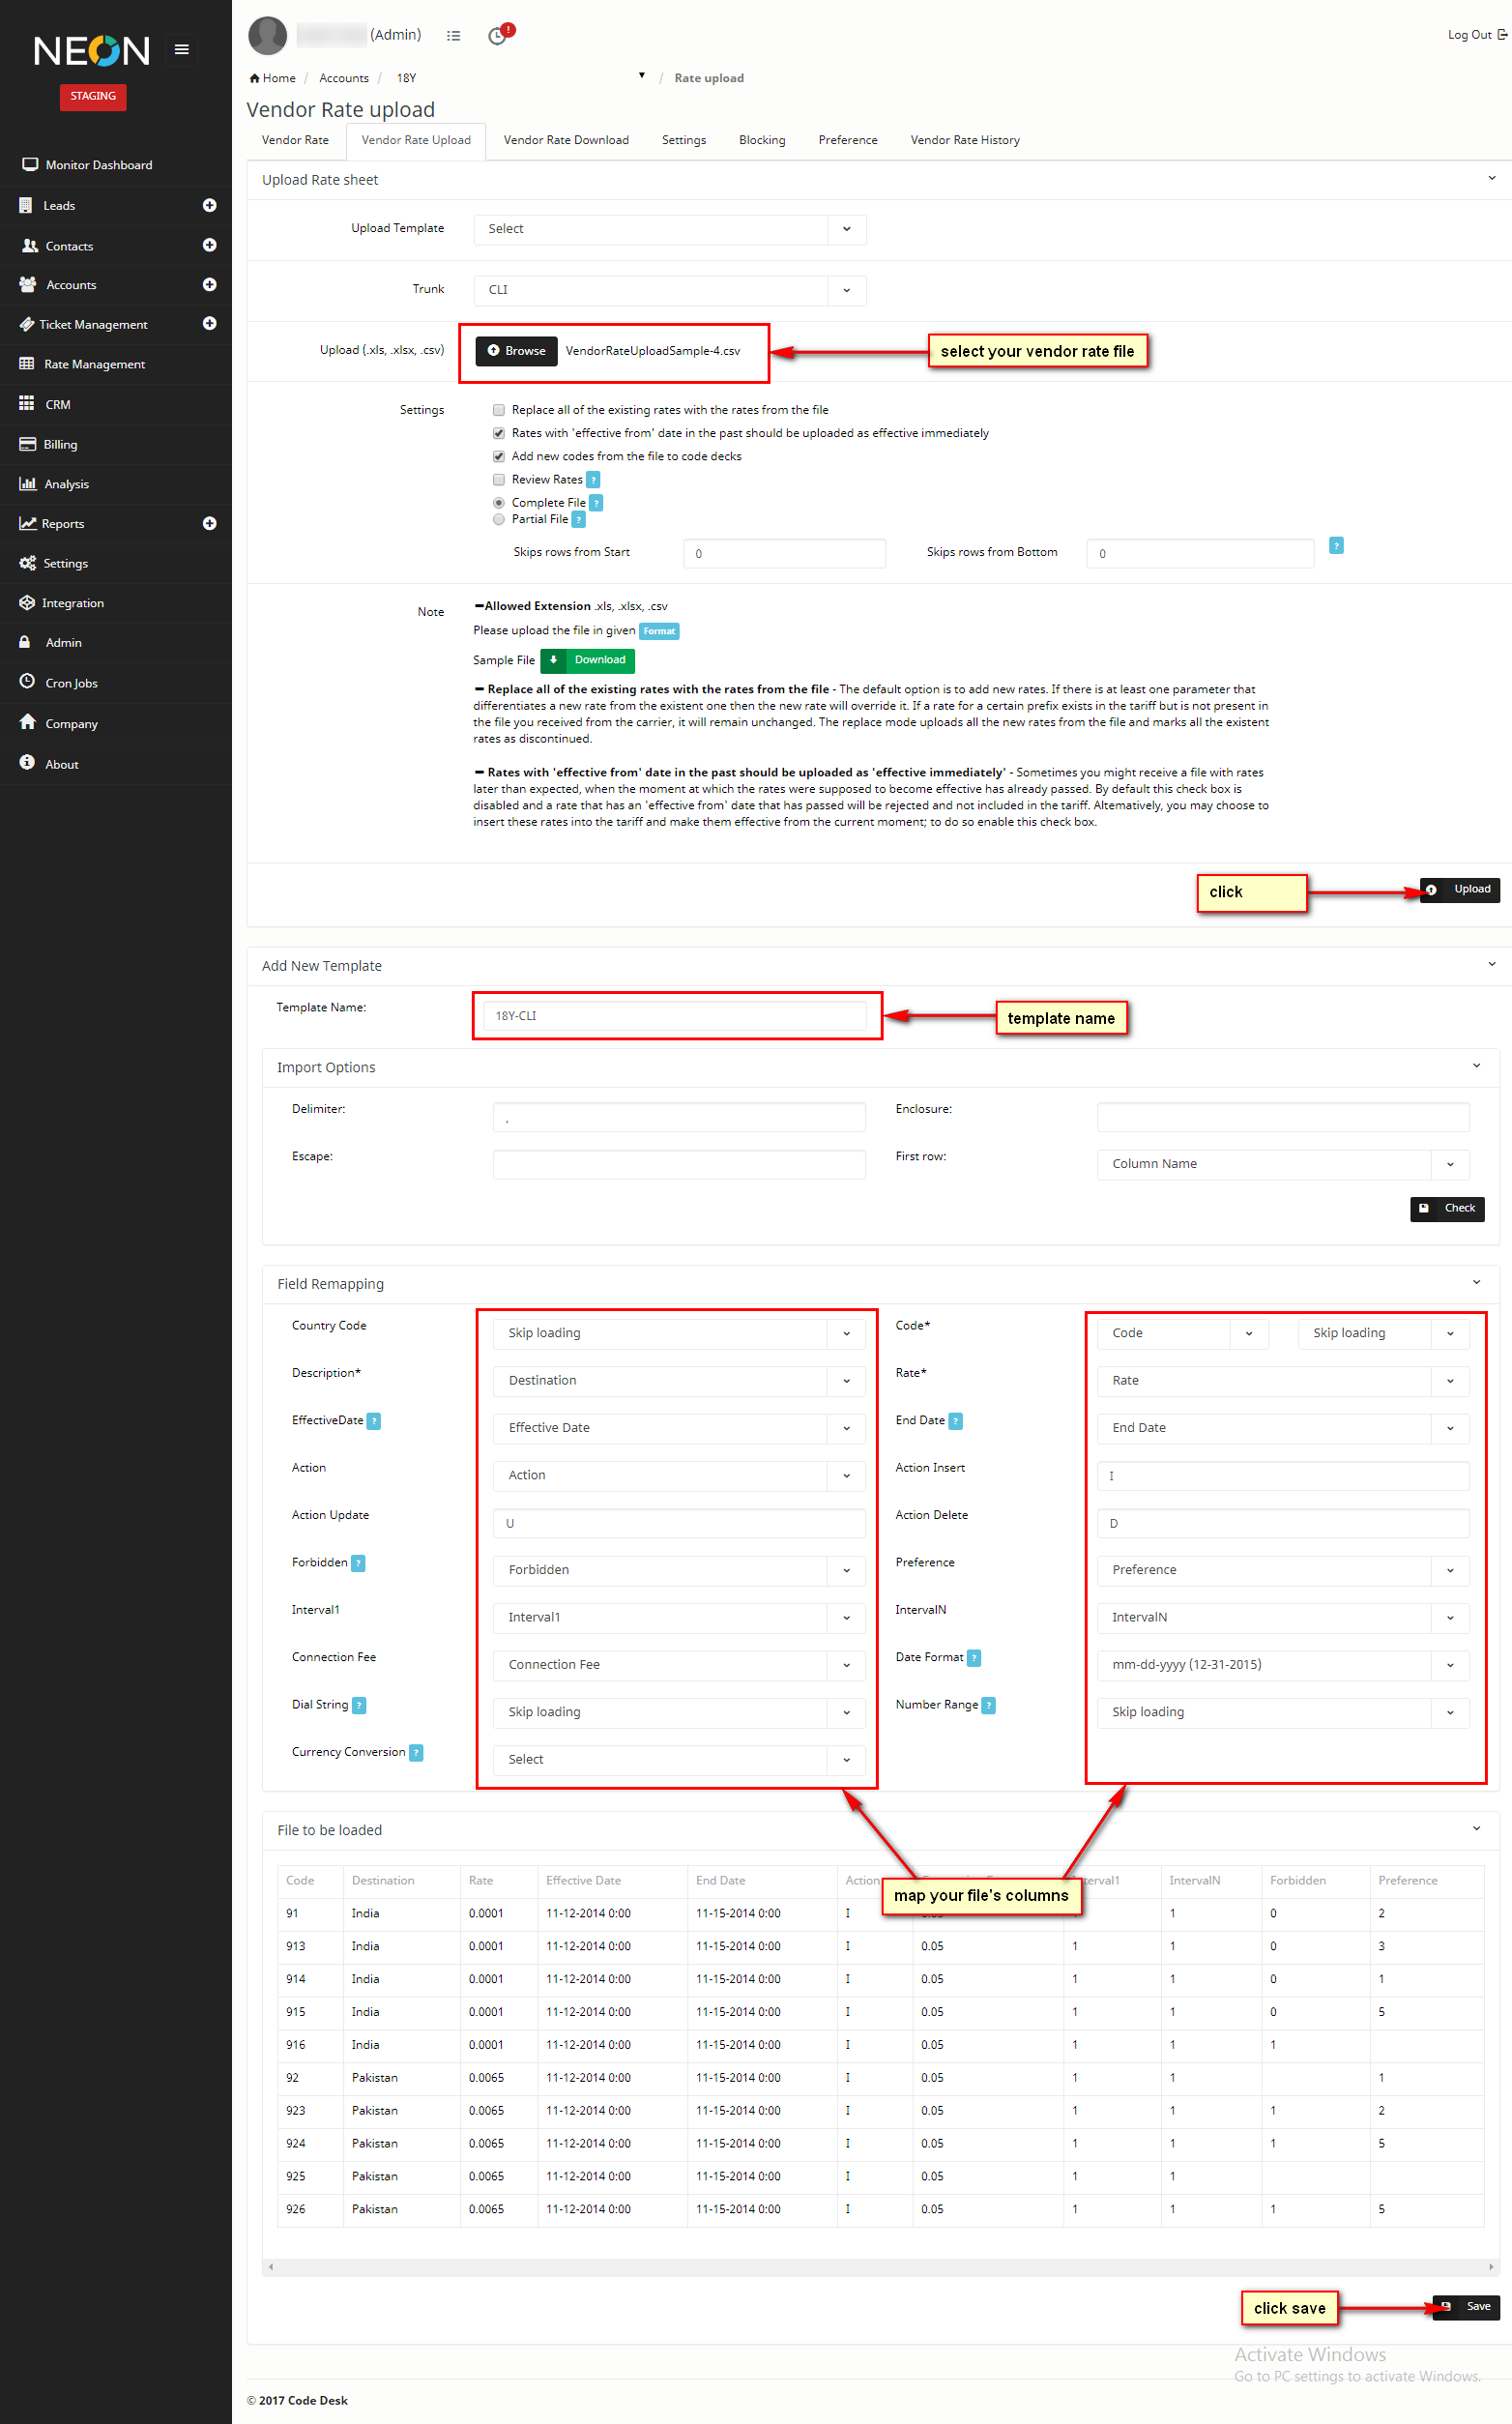
Task: Click the green Download sample file button
Action: [x=588, y=660]
